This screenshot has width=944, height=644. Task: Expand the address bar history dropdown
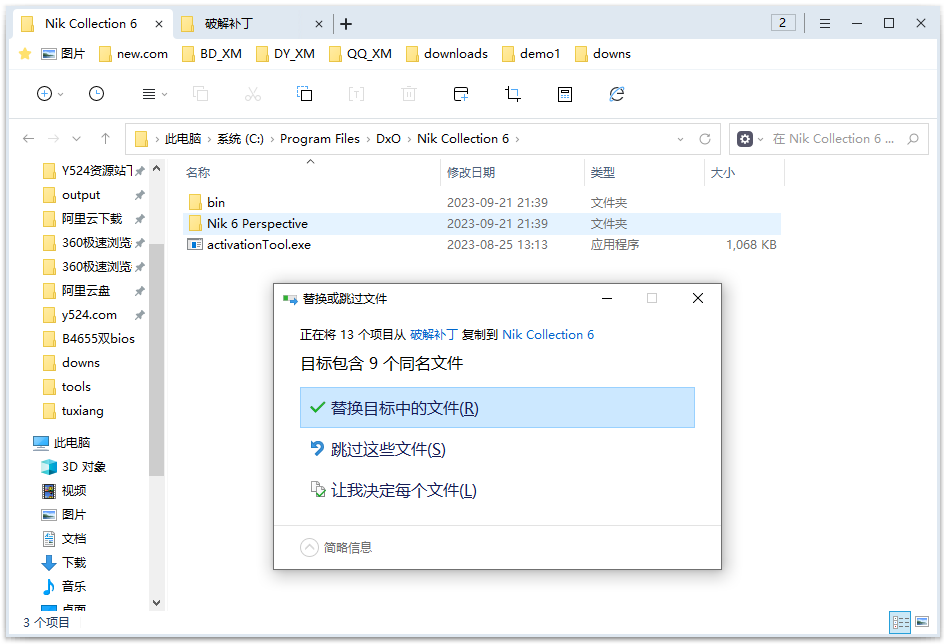[680, 139]
